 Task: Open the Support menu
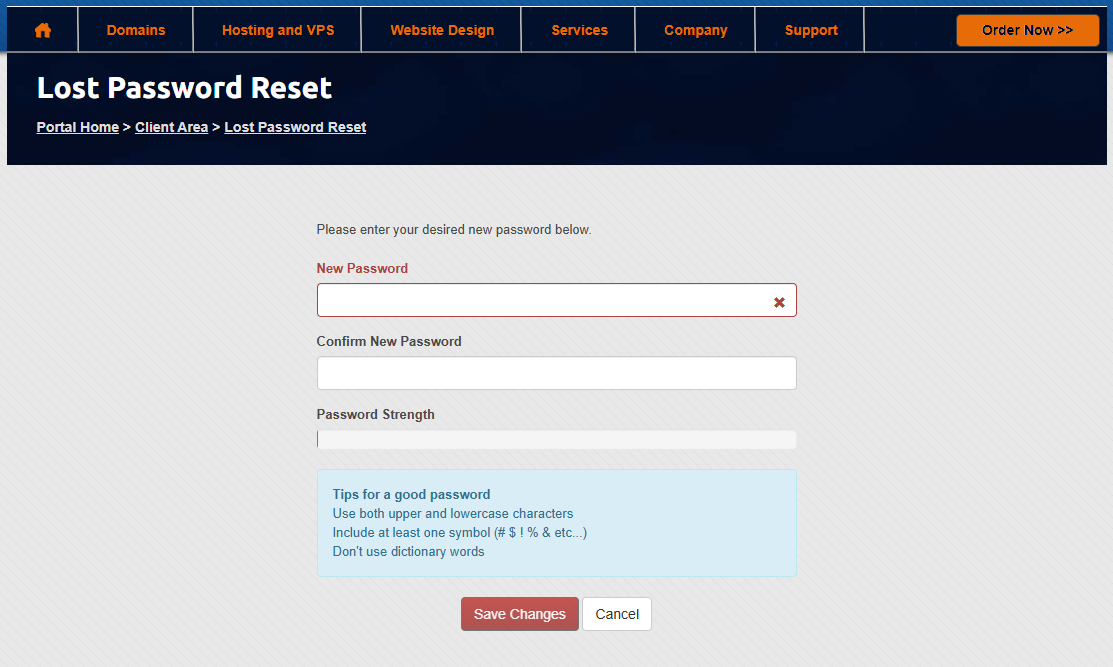pos(811,30)
